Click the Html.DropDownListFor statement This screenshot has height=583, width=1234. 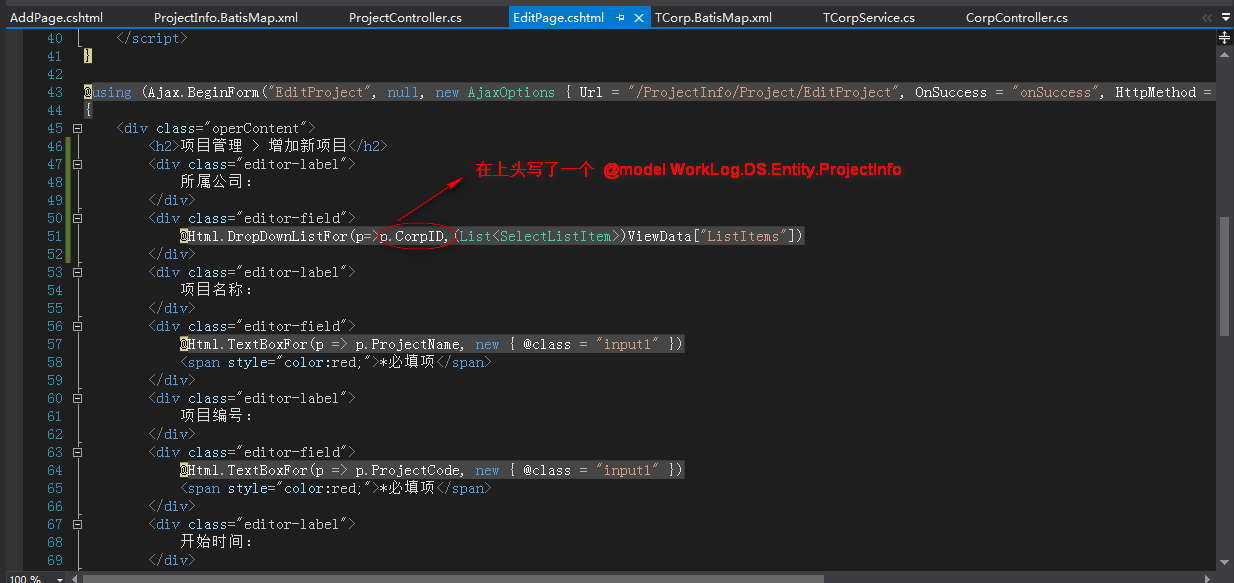pyautogui.click(x=492, y=236)
